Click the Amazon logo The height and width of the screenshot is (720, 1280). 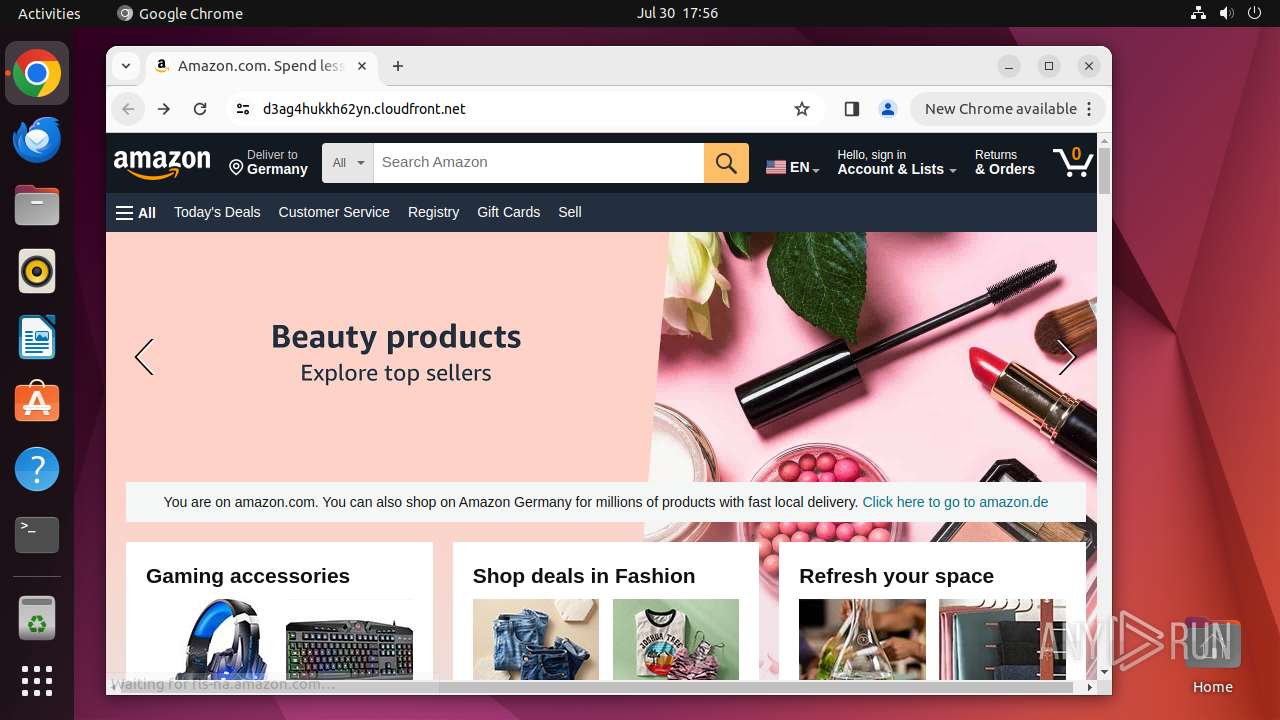coord(162,163)
